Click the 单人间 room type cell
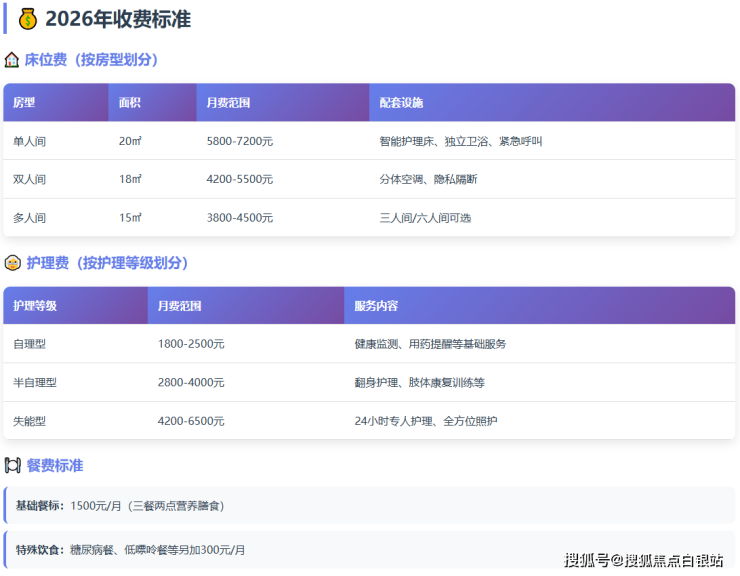This screenshot has height=576, width=740. click(x=29, y=141)
